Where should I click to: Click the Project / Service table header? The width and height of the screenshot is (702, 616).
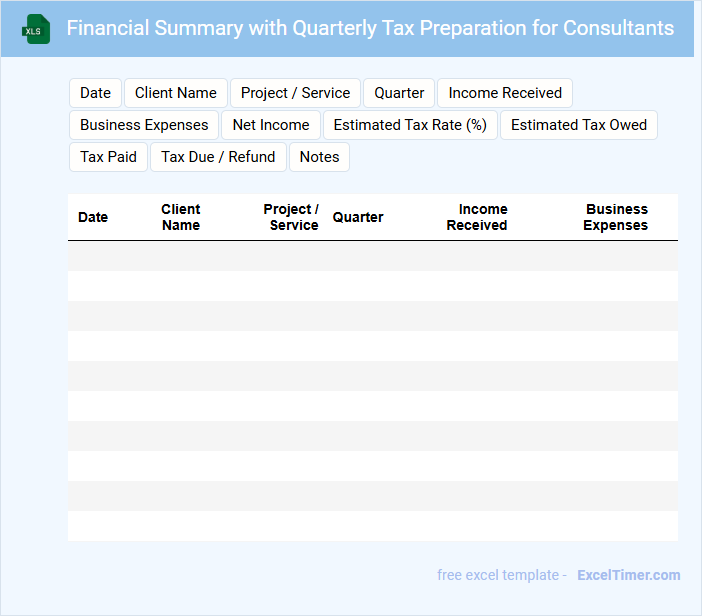click(x=291, y=217)
